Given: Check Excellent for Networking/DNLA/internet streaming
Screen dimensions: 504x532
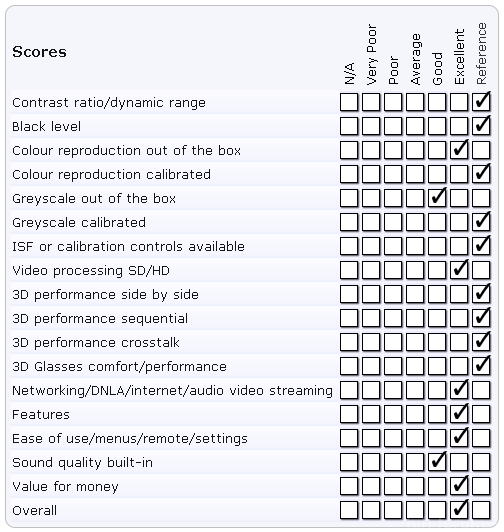Looking at the screenshot, I should point(459,390).
